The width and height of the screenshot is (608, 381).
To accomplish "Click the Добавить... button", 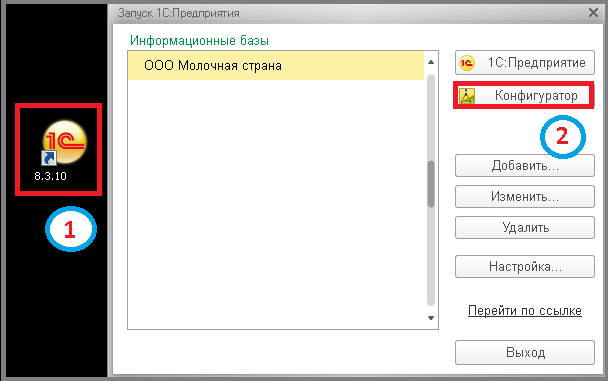I will (525, 166).
